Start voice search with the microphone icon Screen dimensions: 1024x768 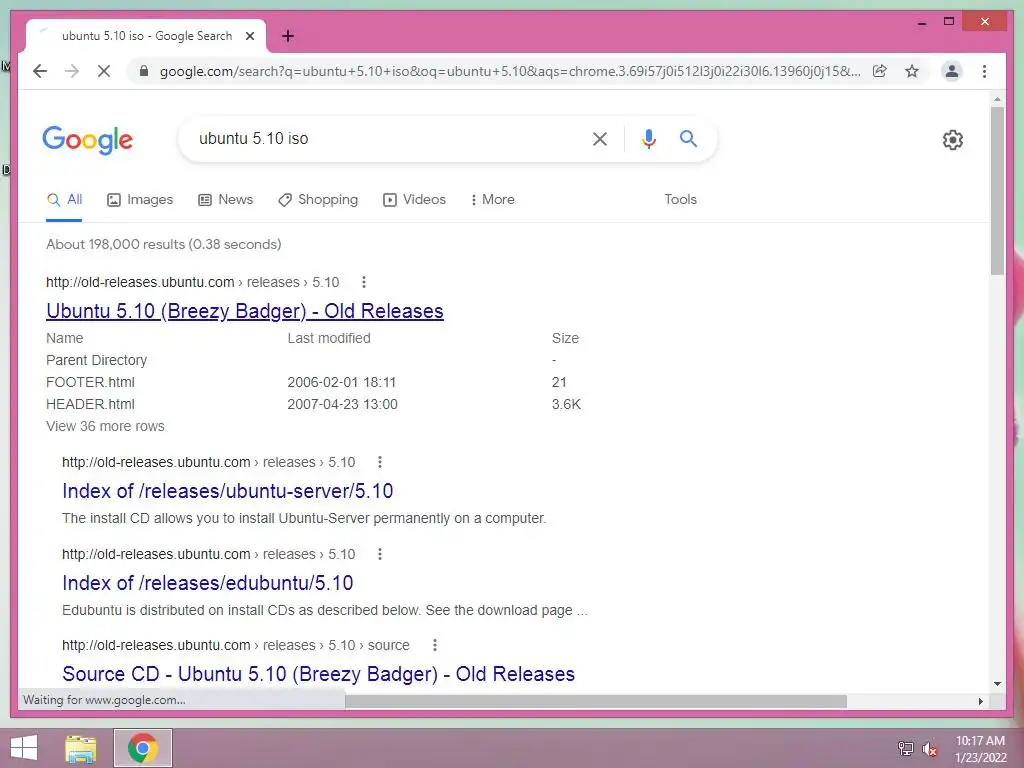tap(648, 138)
